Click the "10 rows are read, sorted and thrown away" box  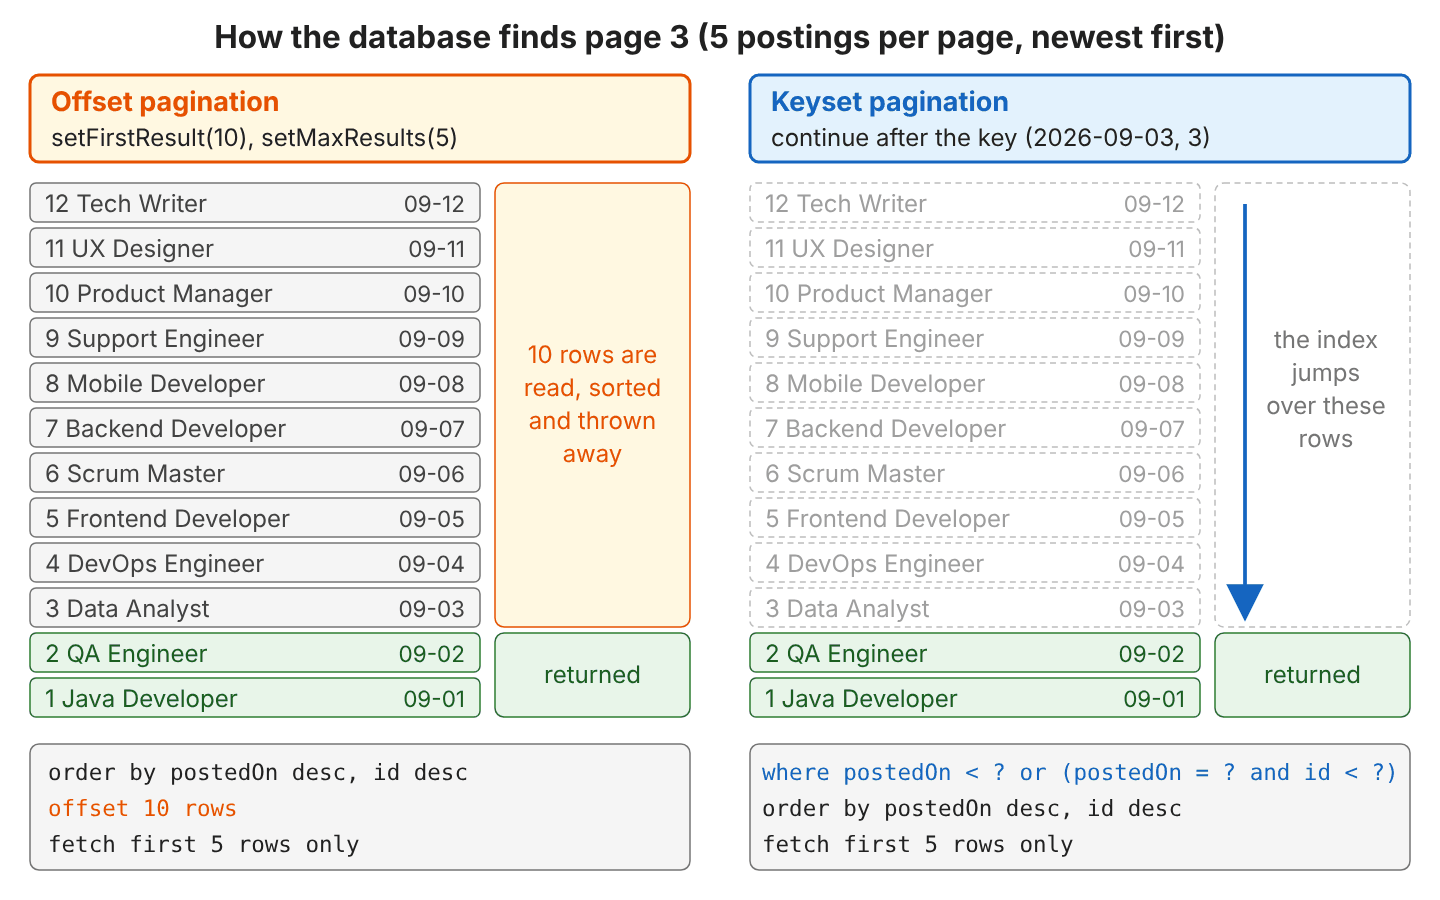(592, 405)
